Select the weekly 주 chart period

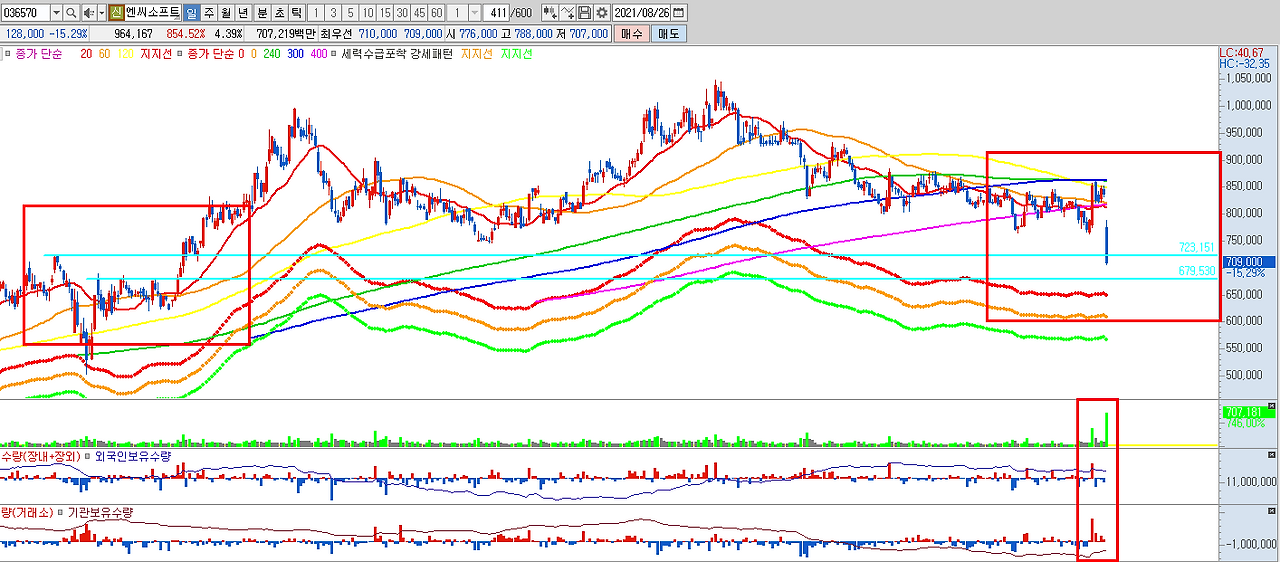coord(209,13)
